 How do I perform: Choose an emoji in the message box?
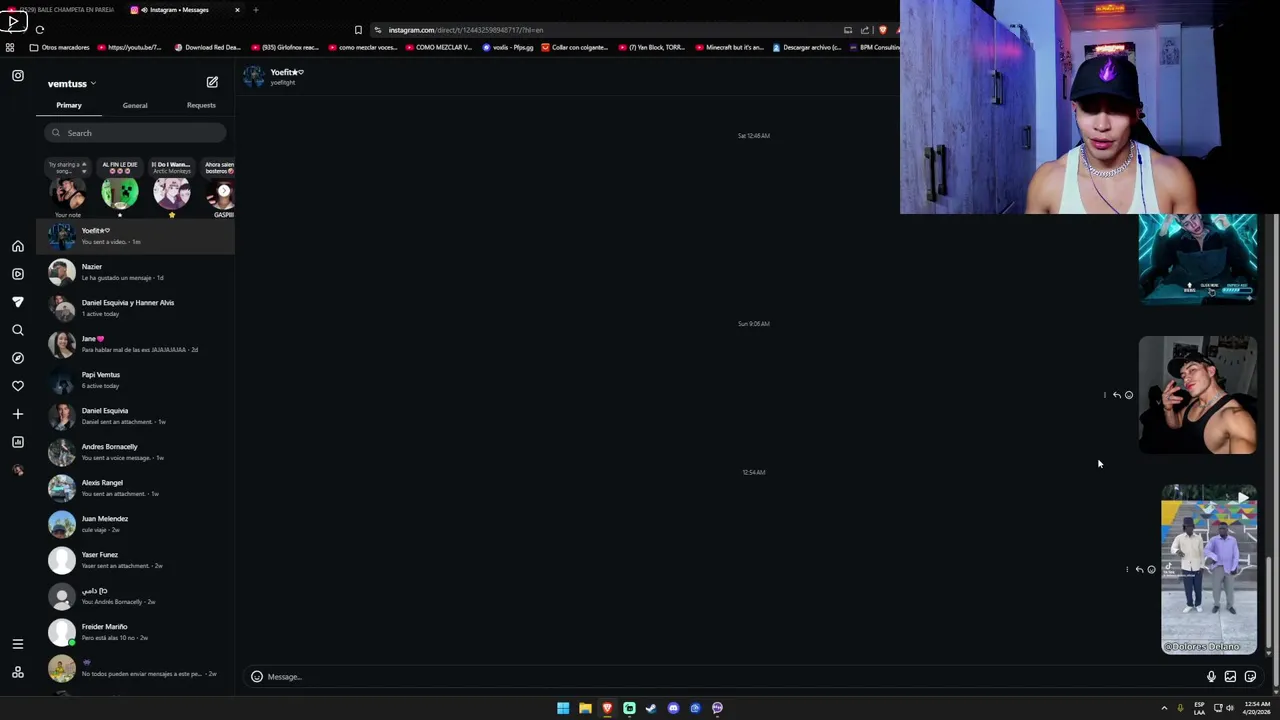[257, 677]
